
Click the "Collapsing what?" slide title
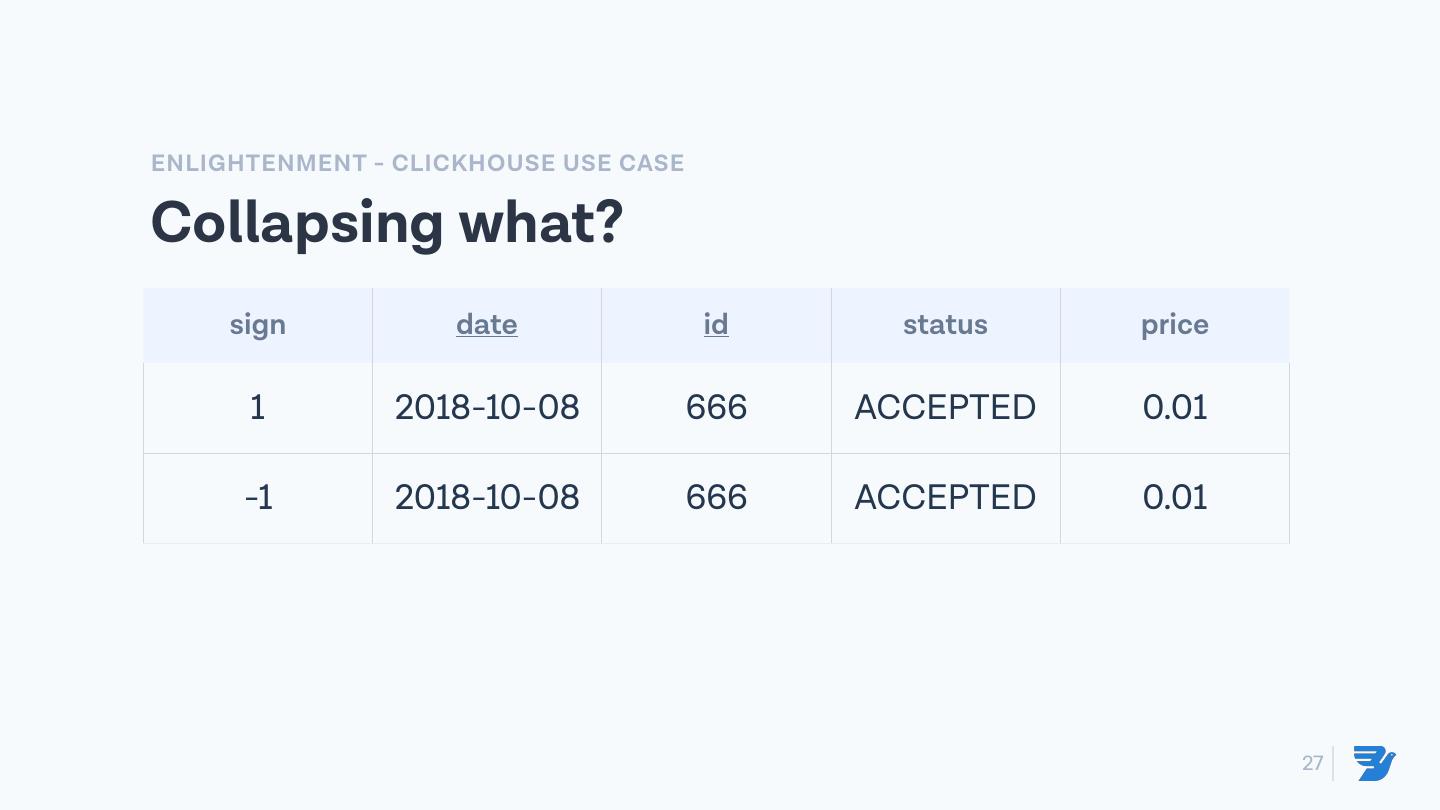(387, 222)
